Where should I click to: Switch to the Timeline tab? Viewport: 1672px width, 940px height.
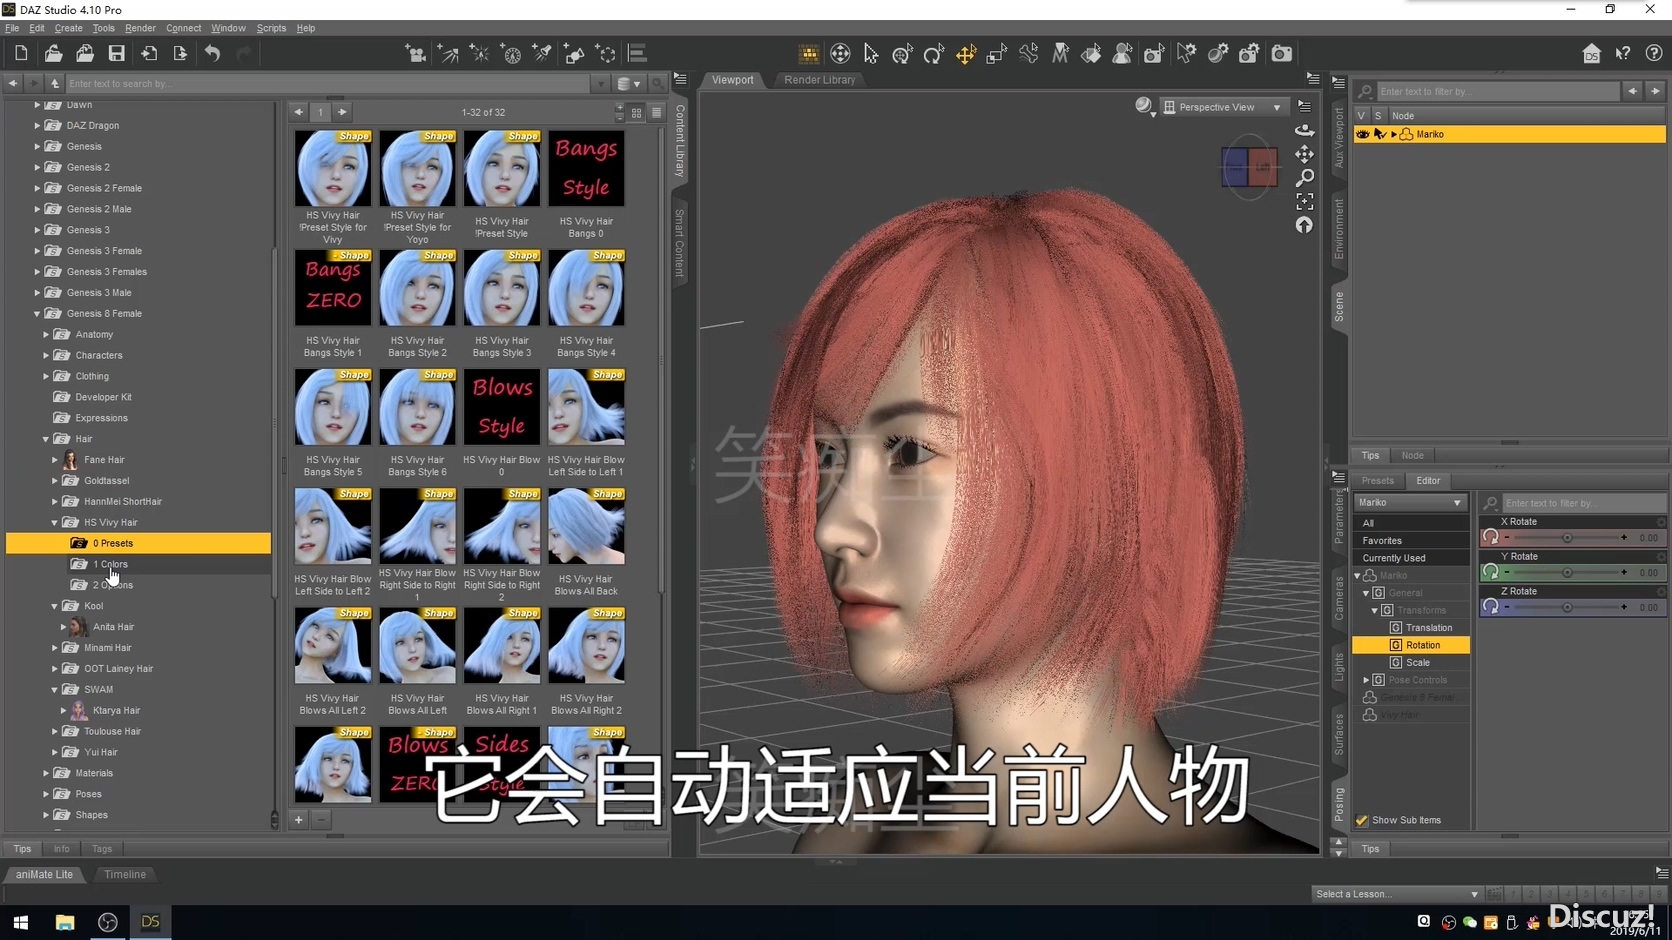[x=125, y=875]
